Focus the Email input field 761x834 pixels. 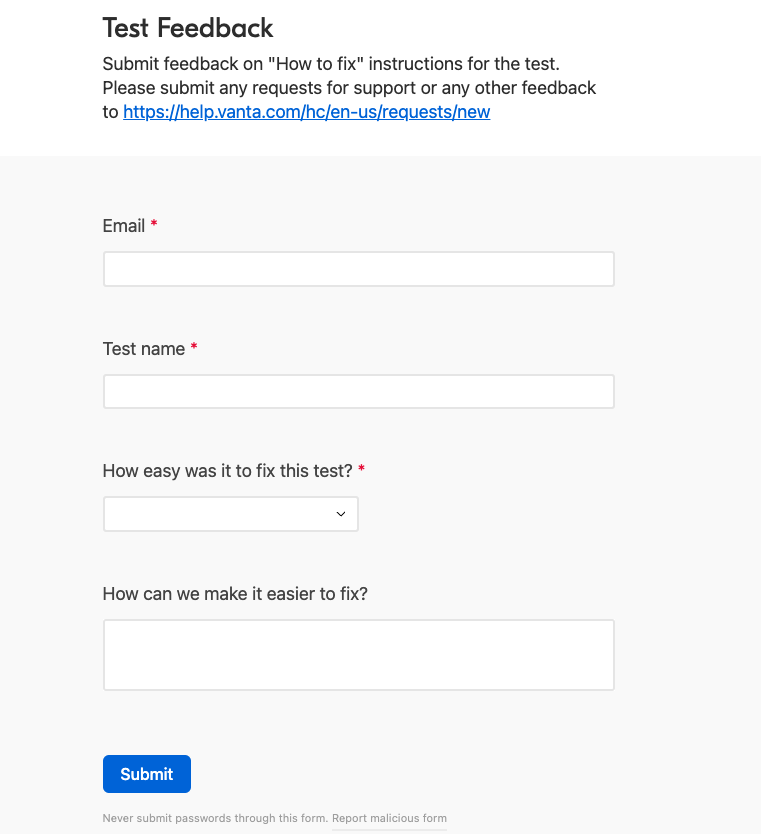click(359, 269)
